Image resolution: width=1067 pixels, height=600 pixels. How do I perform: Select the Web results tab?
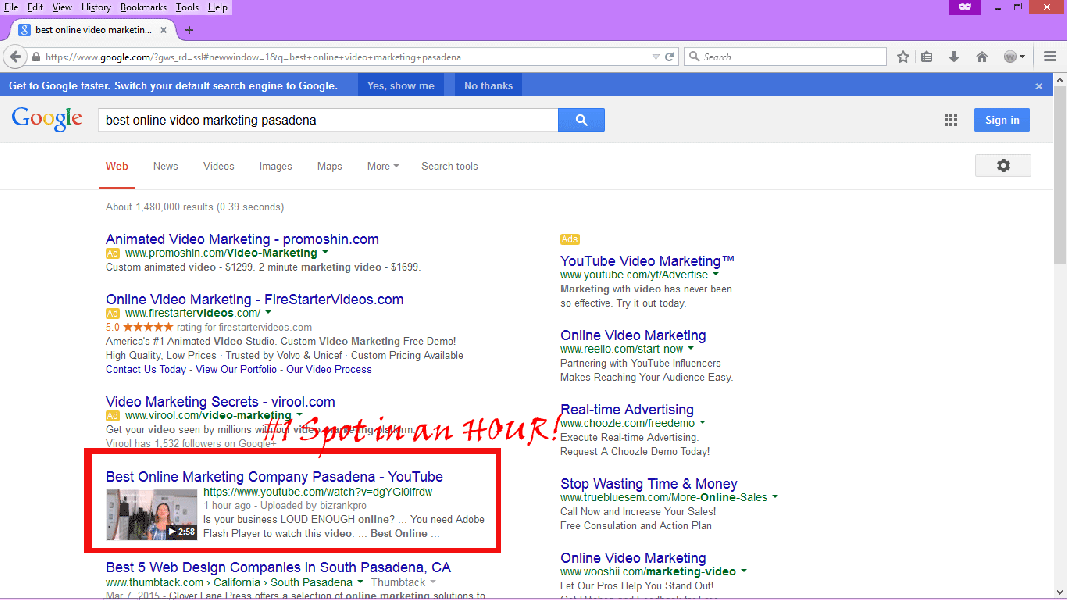coord(117,166)
